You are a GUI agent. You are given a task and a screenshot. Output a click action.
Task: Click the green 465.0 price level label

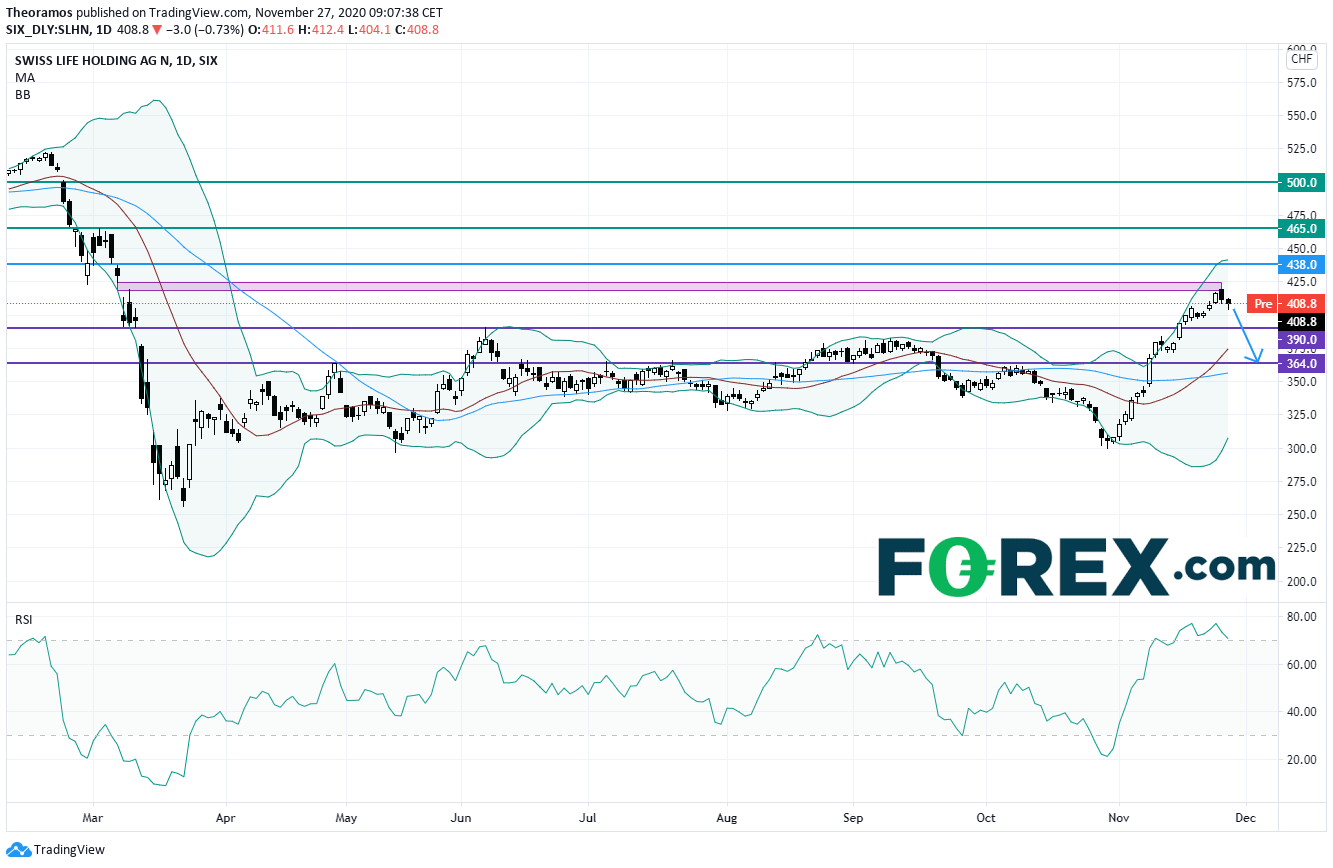1302,229
